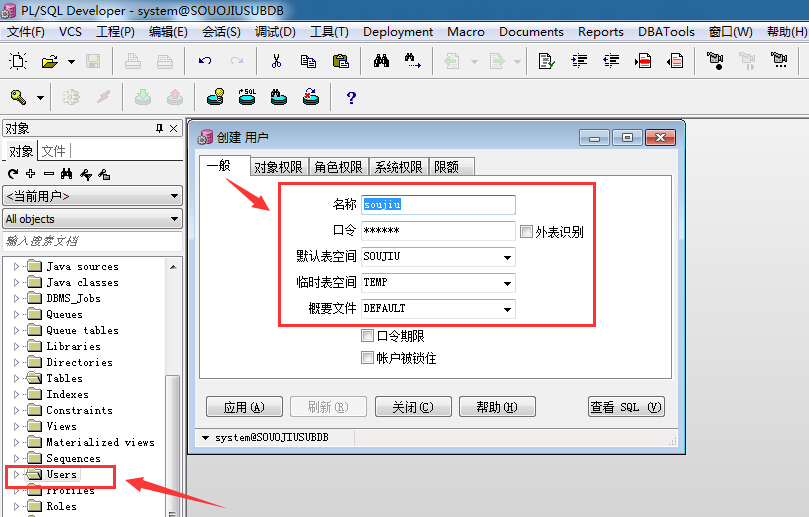Expand the Users tree node
Viewport: 809px width, 517px height.
tap(16, 474)
